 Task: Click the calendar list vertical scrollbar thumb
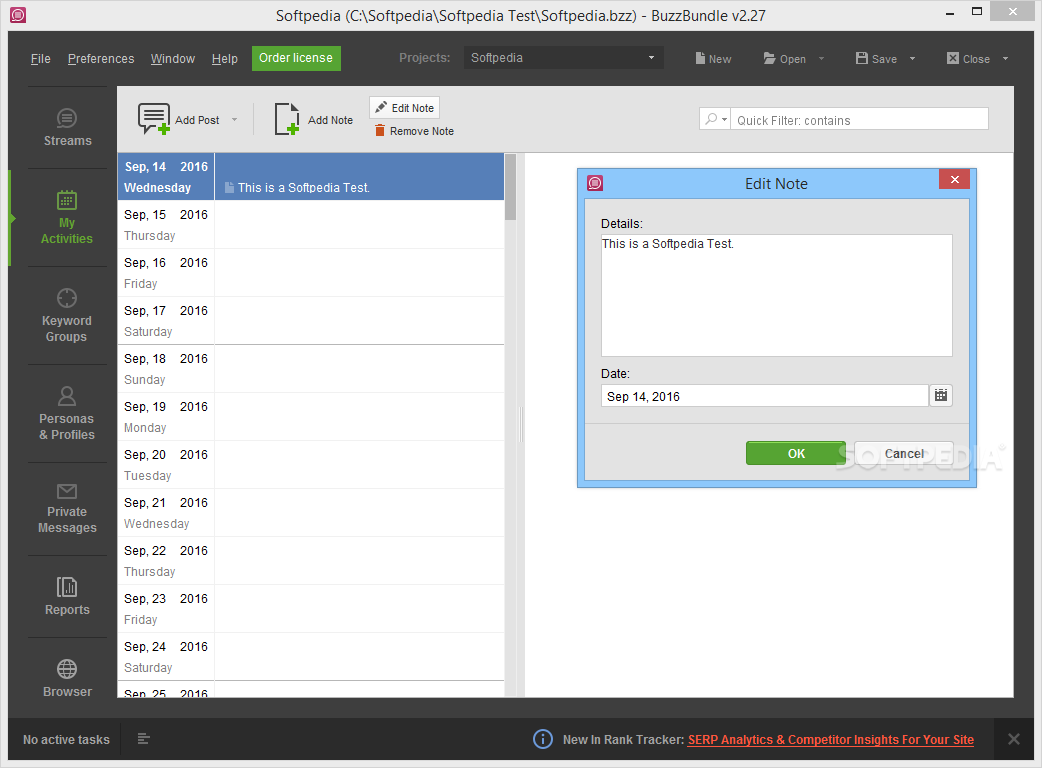(510, 187)
